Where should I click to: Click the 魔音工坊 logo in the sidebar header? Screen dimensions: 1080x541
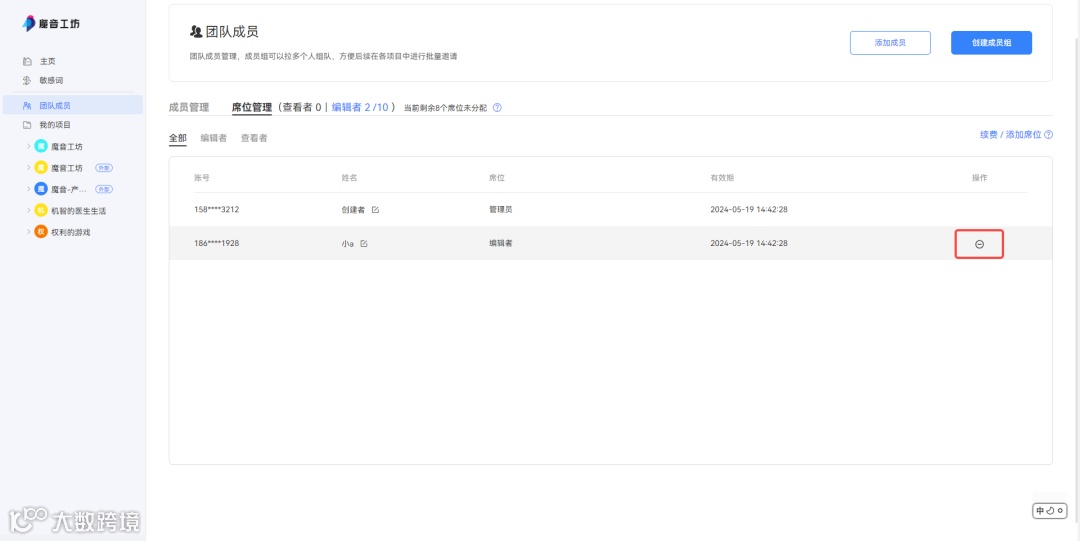(x=51, y=23)
